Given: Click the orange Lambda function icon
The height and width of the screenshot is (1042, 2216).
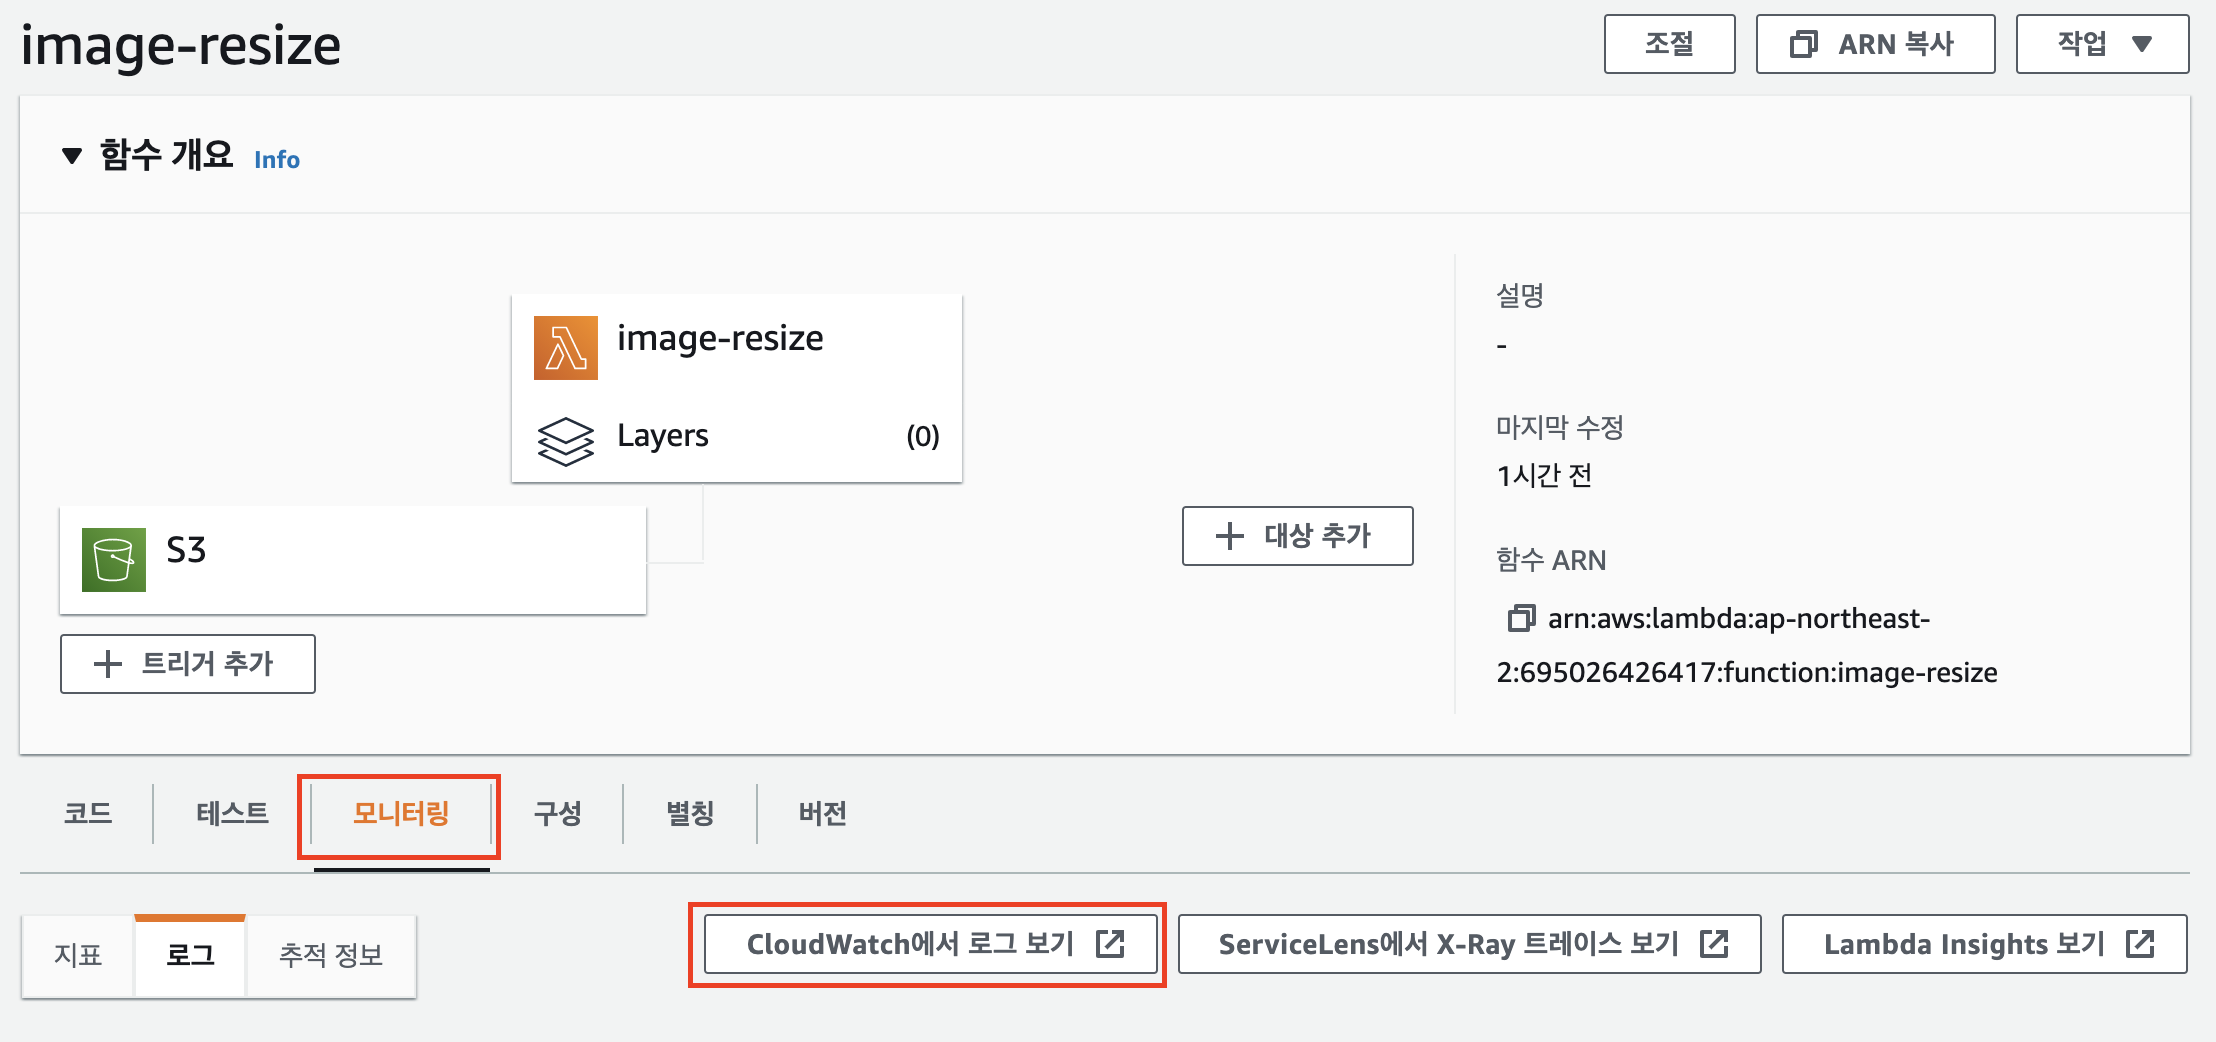Looking at the screenshot, I should 565,348.
